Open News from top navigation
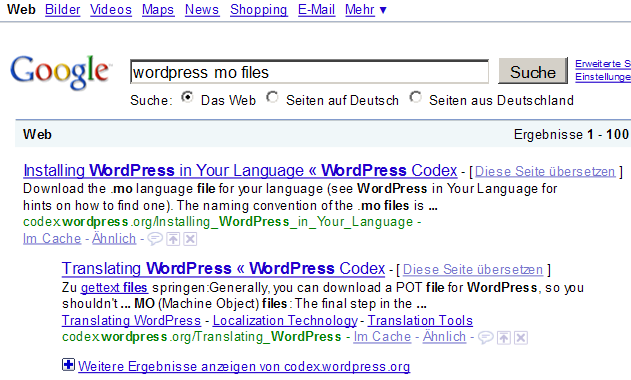The width and height of the screenshot is (631, 380). (202, 10)
